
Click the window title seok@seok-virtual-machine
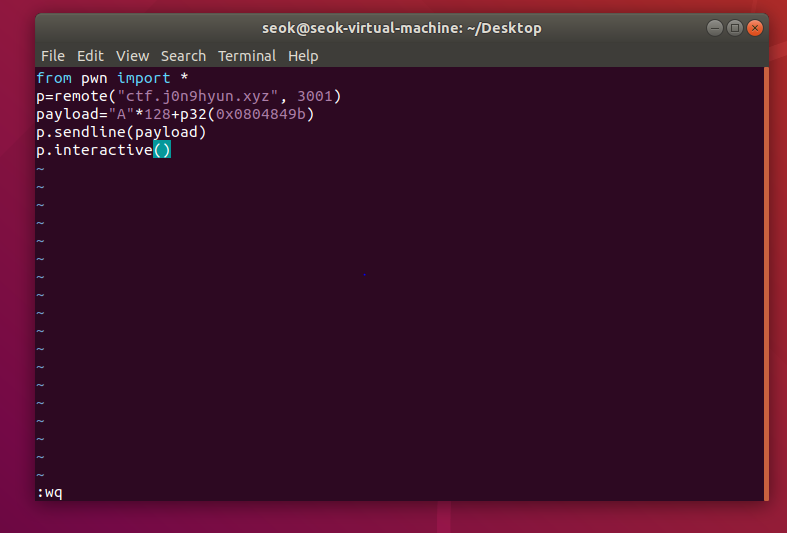[402, 28]
